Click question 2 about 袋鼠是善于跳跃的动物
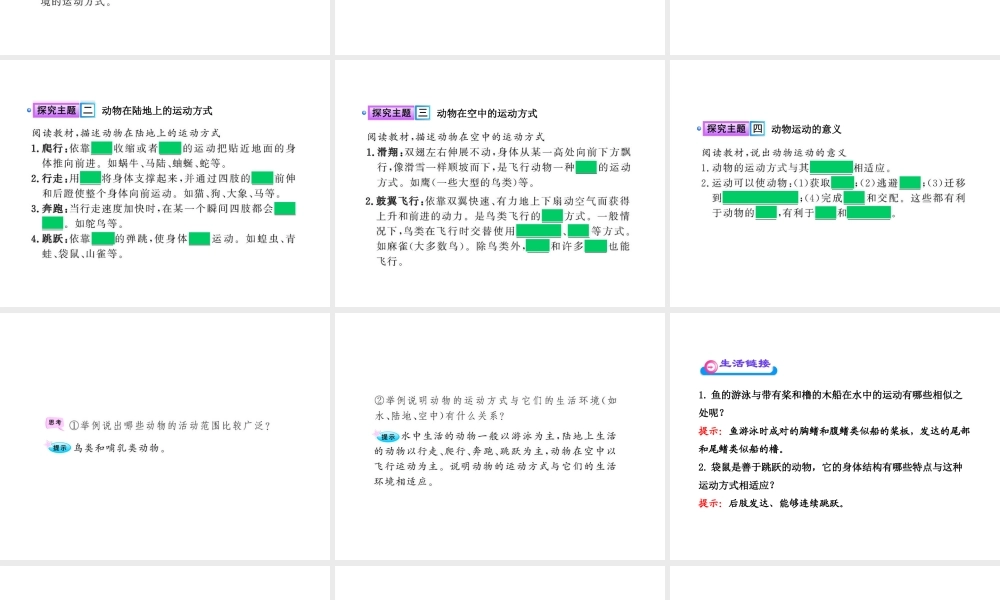This screenshot has width=1000, height=600. coord(830,476)
